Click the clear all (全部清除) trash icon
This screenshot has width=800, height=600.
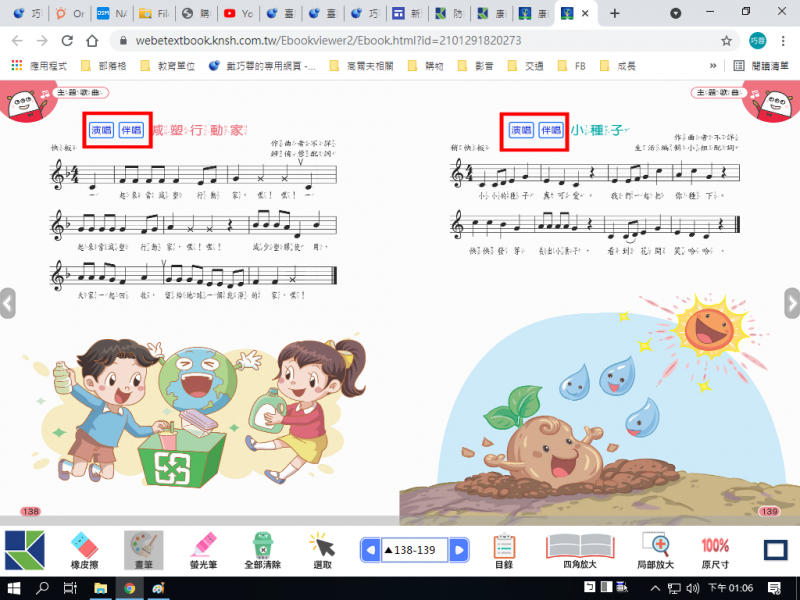(261, 549)
